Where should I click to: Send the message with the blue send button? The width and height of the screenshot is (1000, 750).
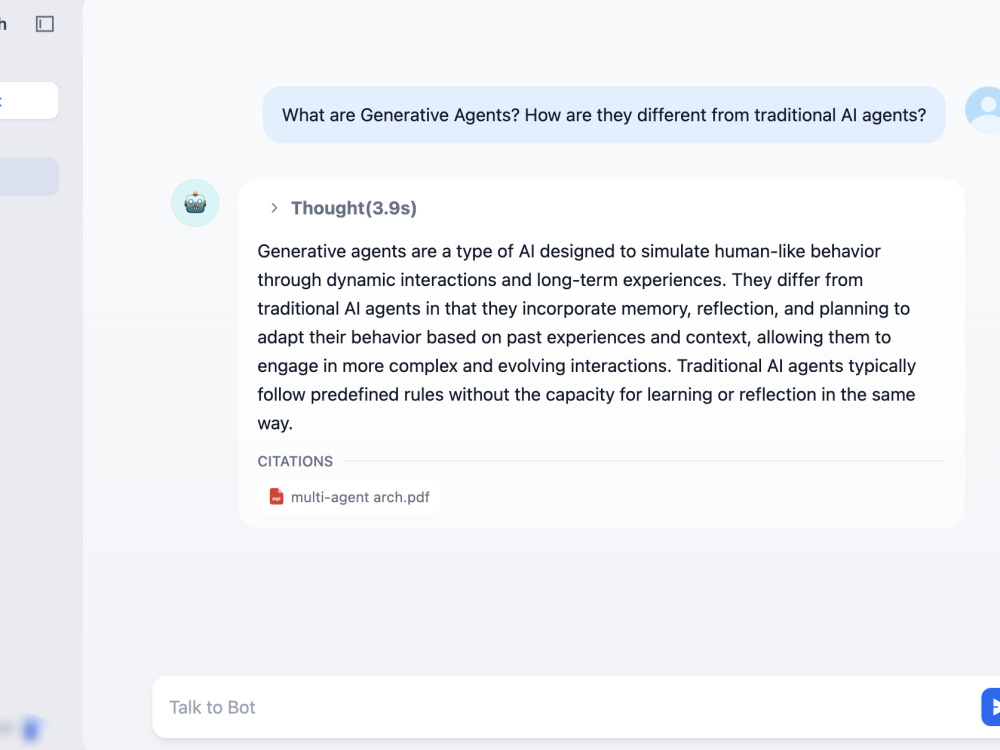(x=991, y=707)
